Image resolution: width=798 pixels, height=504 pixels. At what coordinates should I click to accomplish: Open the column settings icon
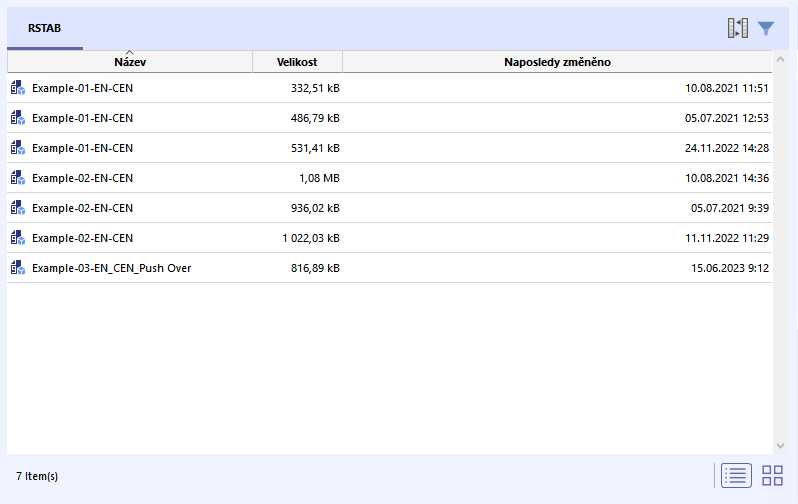click(737, 28)
